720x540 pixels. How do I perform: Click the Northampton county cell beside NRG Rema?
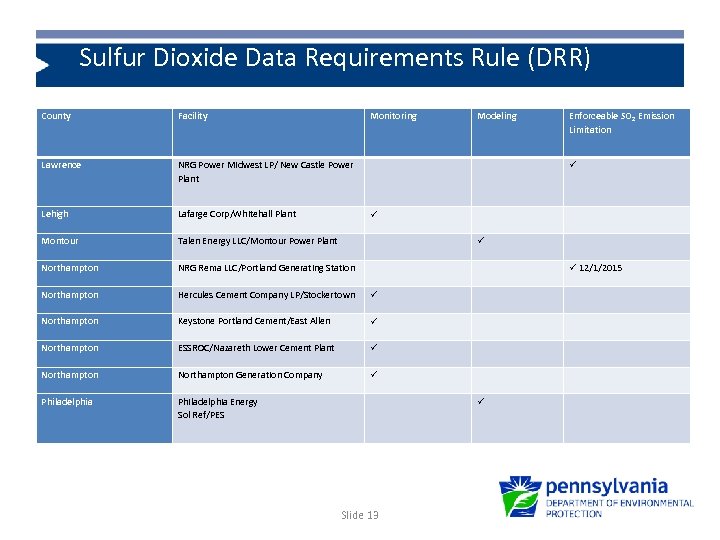point(104,273)
